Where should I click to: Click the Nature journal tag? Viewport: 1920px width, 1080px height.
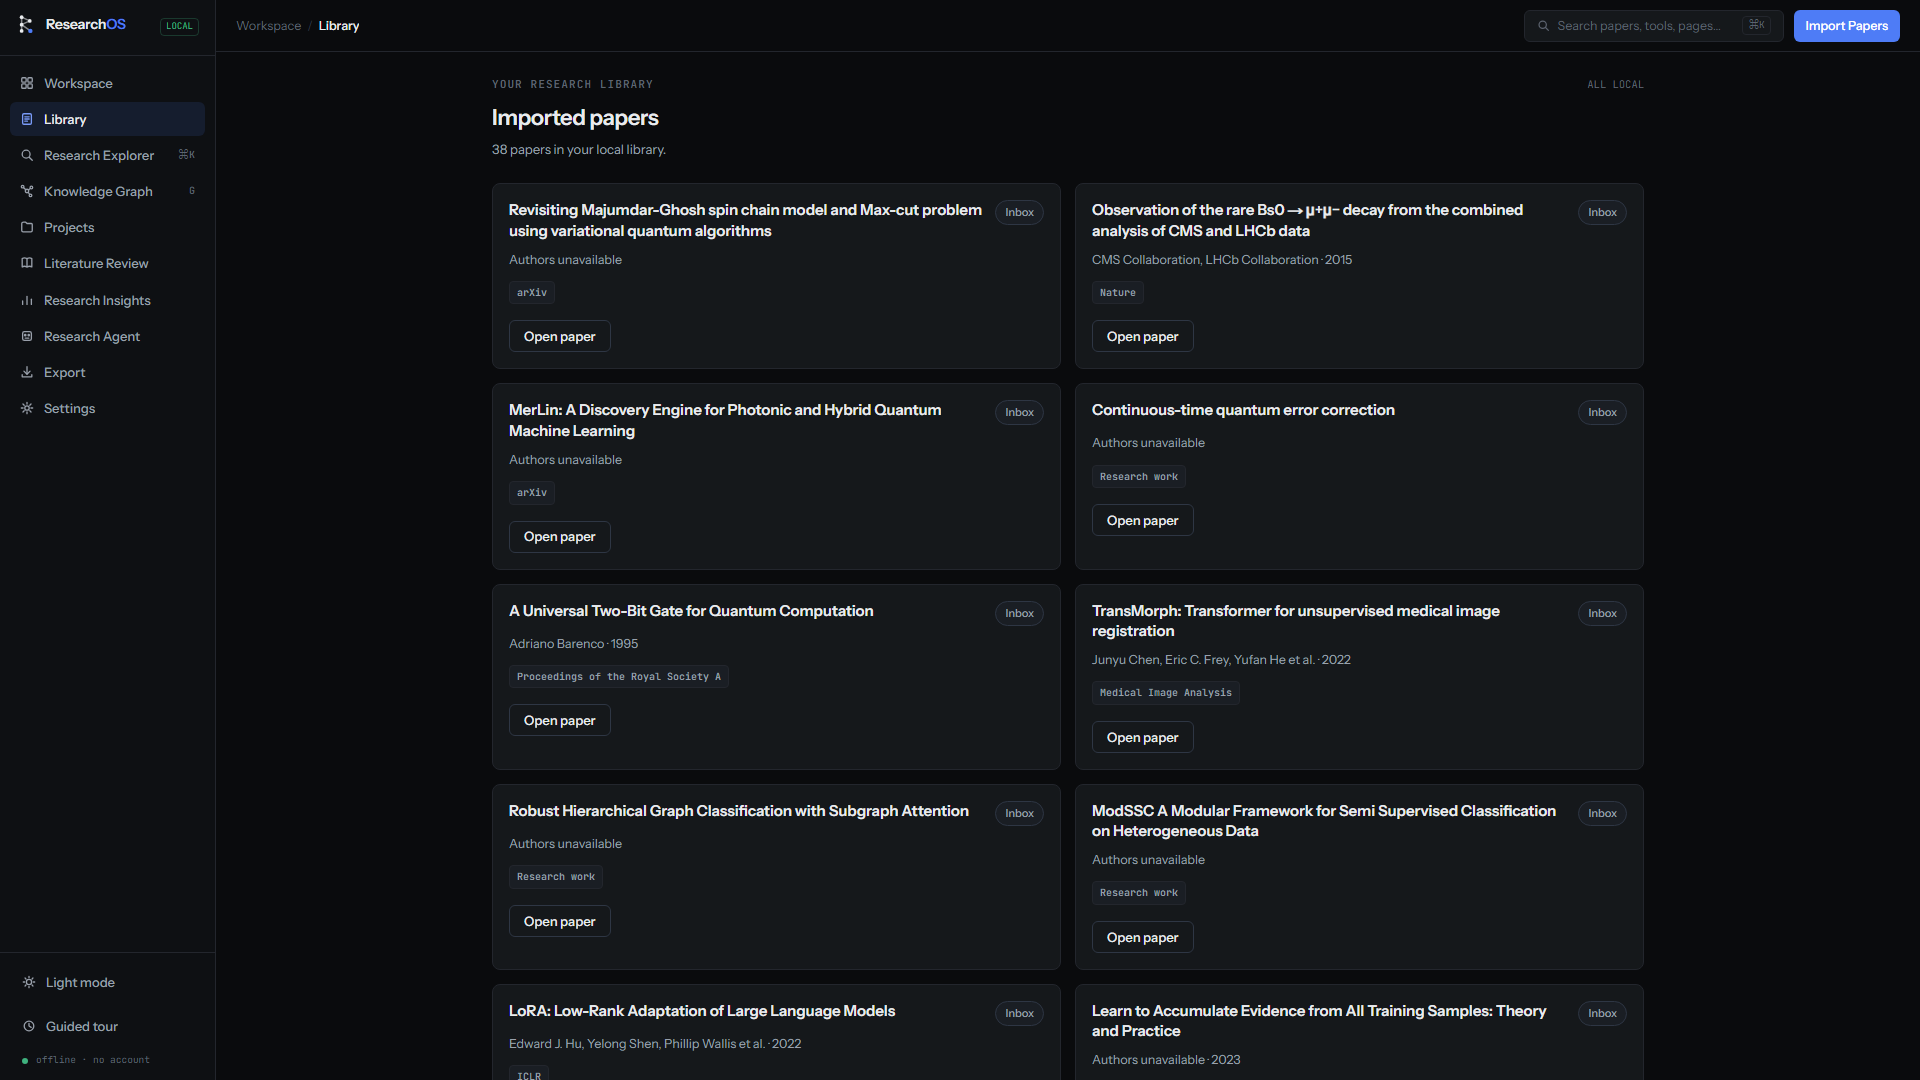point(1117,293)
